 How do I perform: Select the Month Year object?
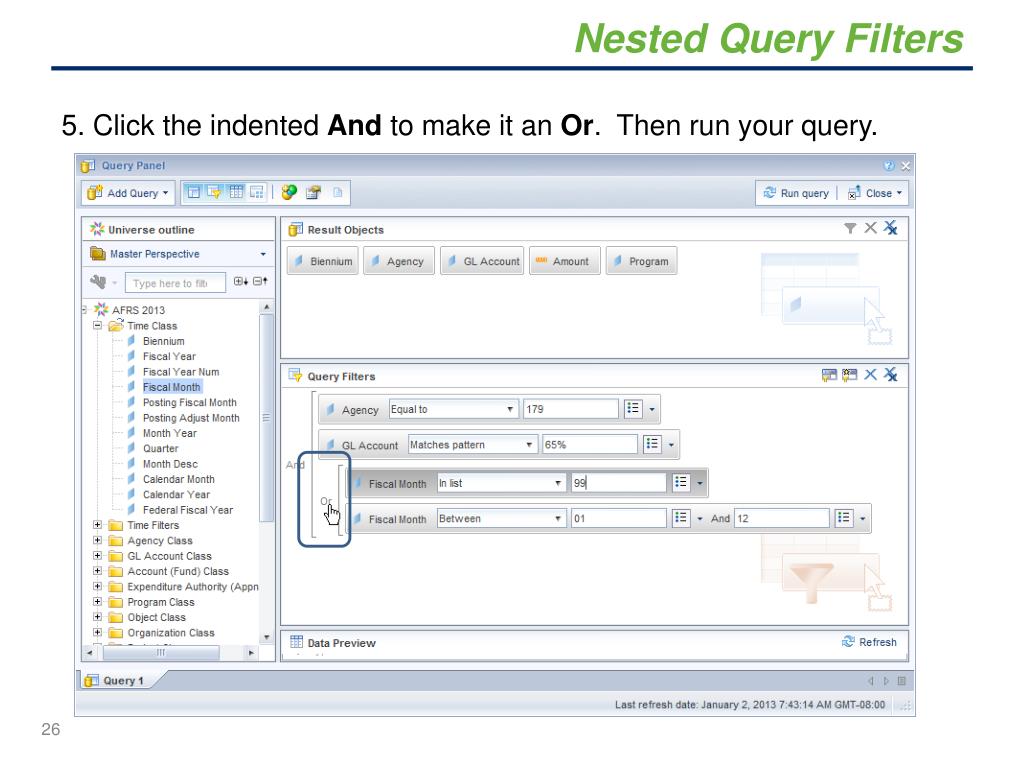(x=169, y=433)
